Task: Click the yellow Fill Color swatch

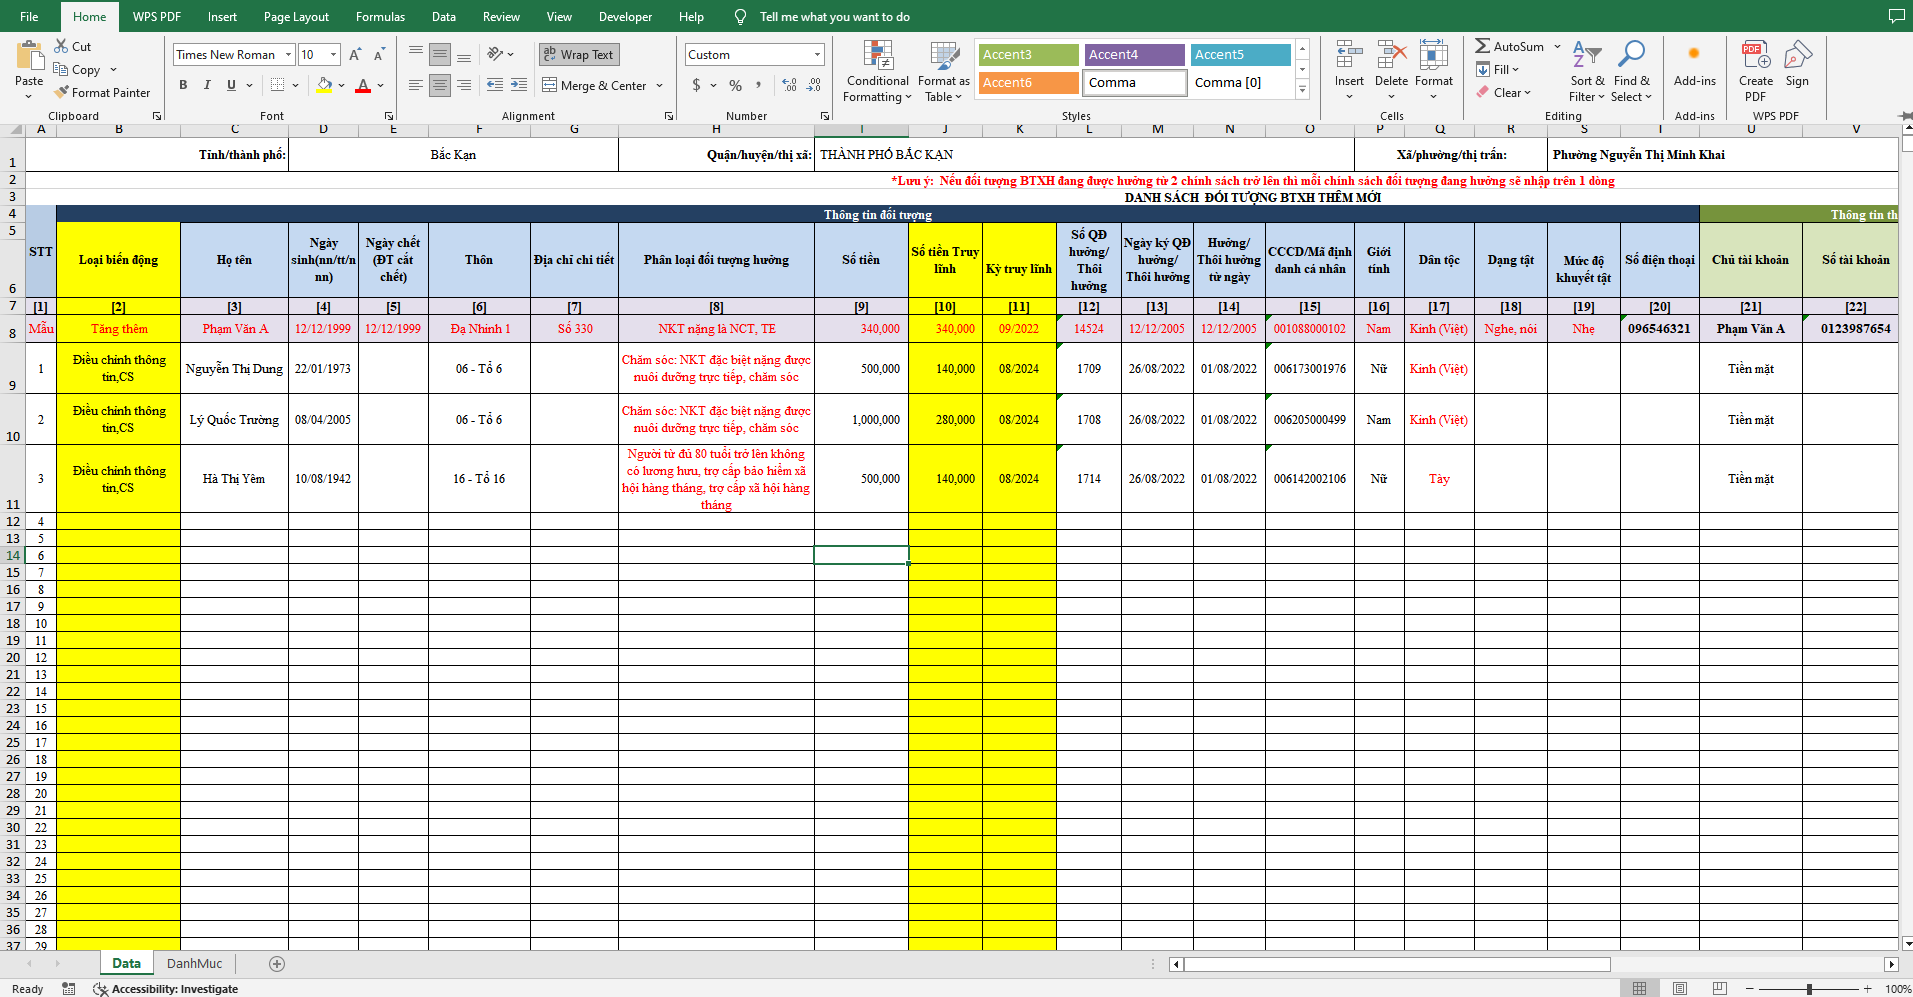Action: click(324, 85)
